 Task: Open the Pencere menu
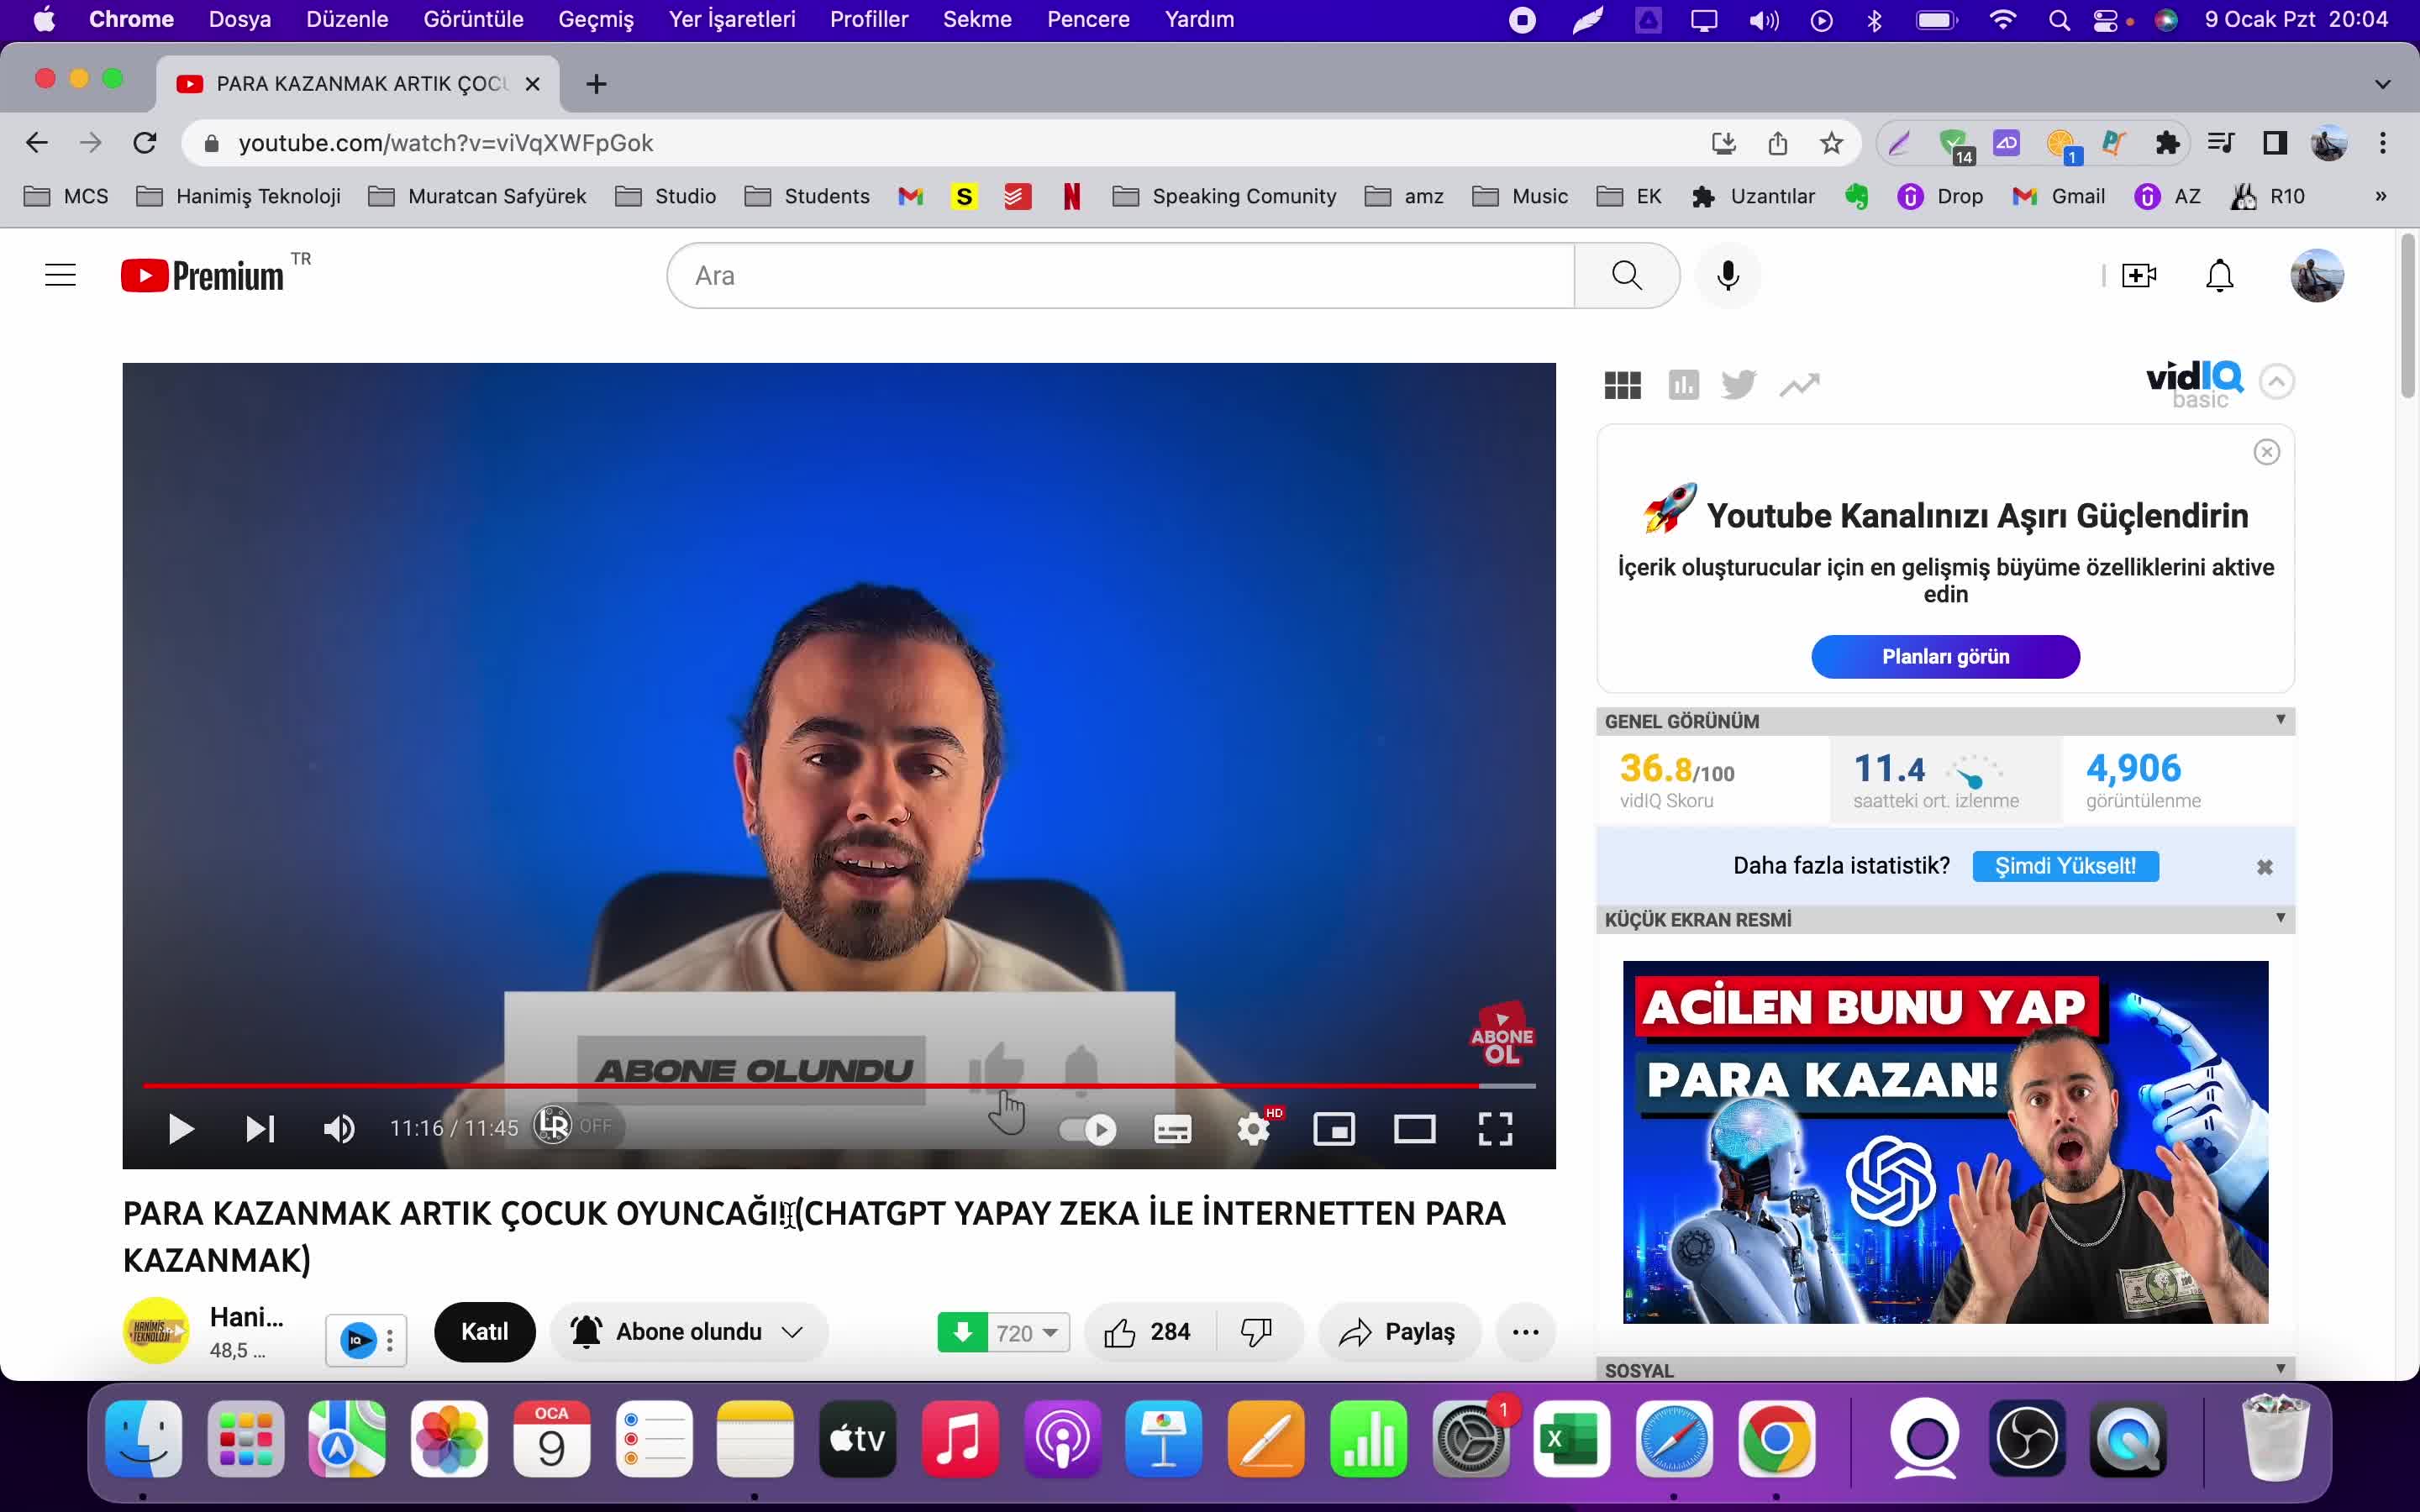point(1088,19)
